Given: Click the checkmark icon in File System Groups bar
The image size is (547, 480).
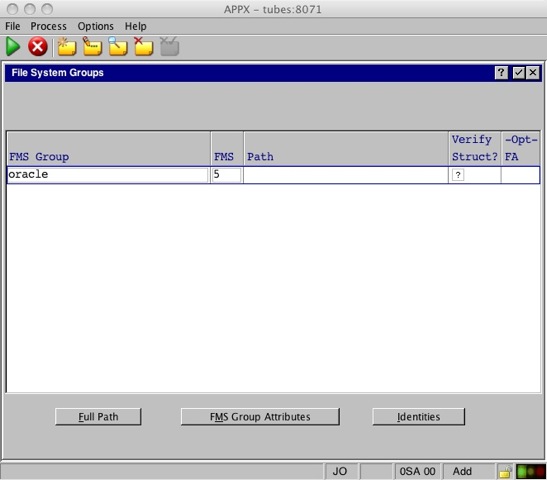Looking at the screenshot, I should tap(518, 73).
